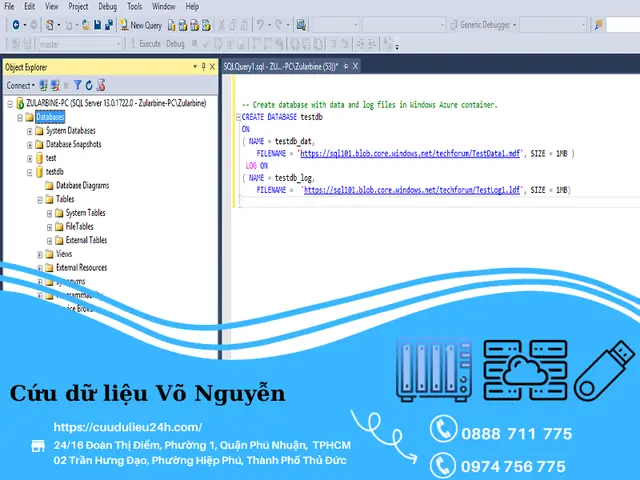Open the File menu
This screenshot has height=480, width=640.
click(9, 7)
